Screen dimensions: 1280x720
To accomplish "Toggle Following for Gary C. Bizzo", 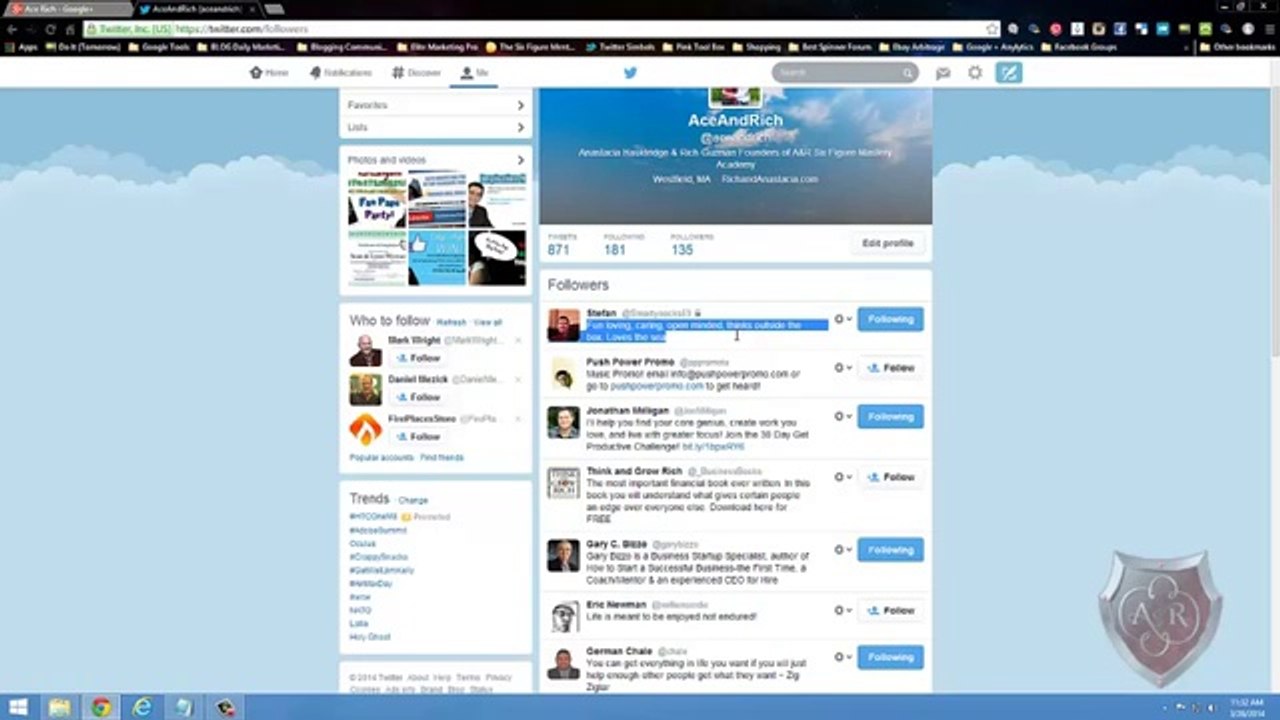I will point(890,550).
